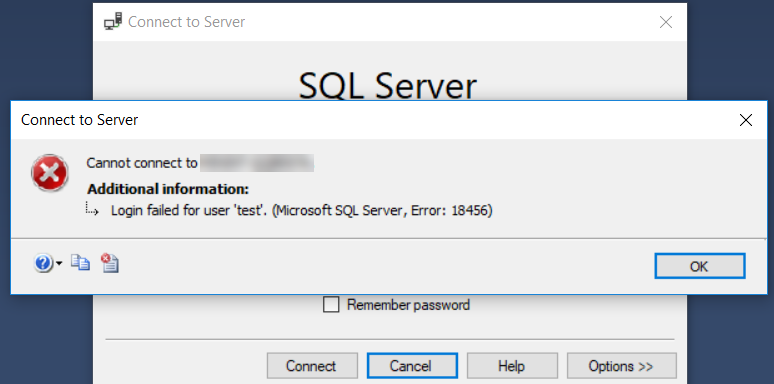This screenshot has width=774, height=384.
Task: Close the background Connect to Server window
Action: 666,22
